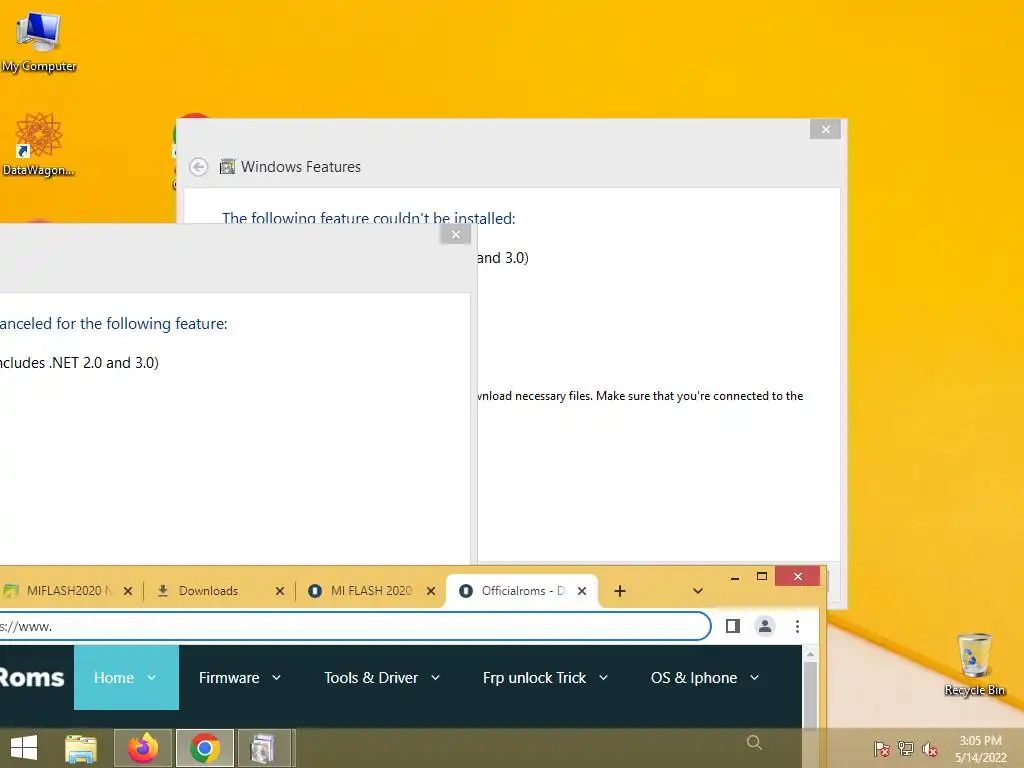Maximize the Chrome window

coord(761,577)
